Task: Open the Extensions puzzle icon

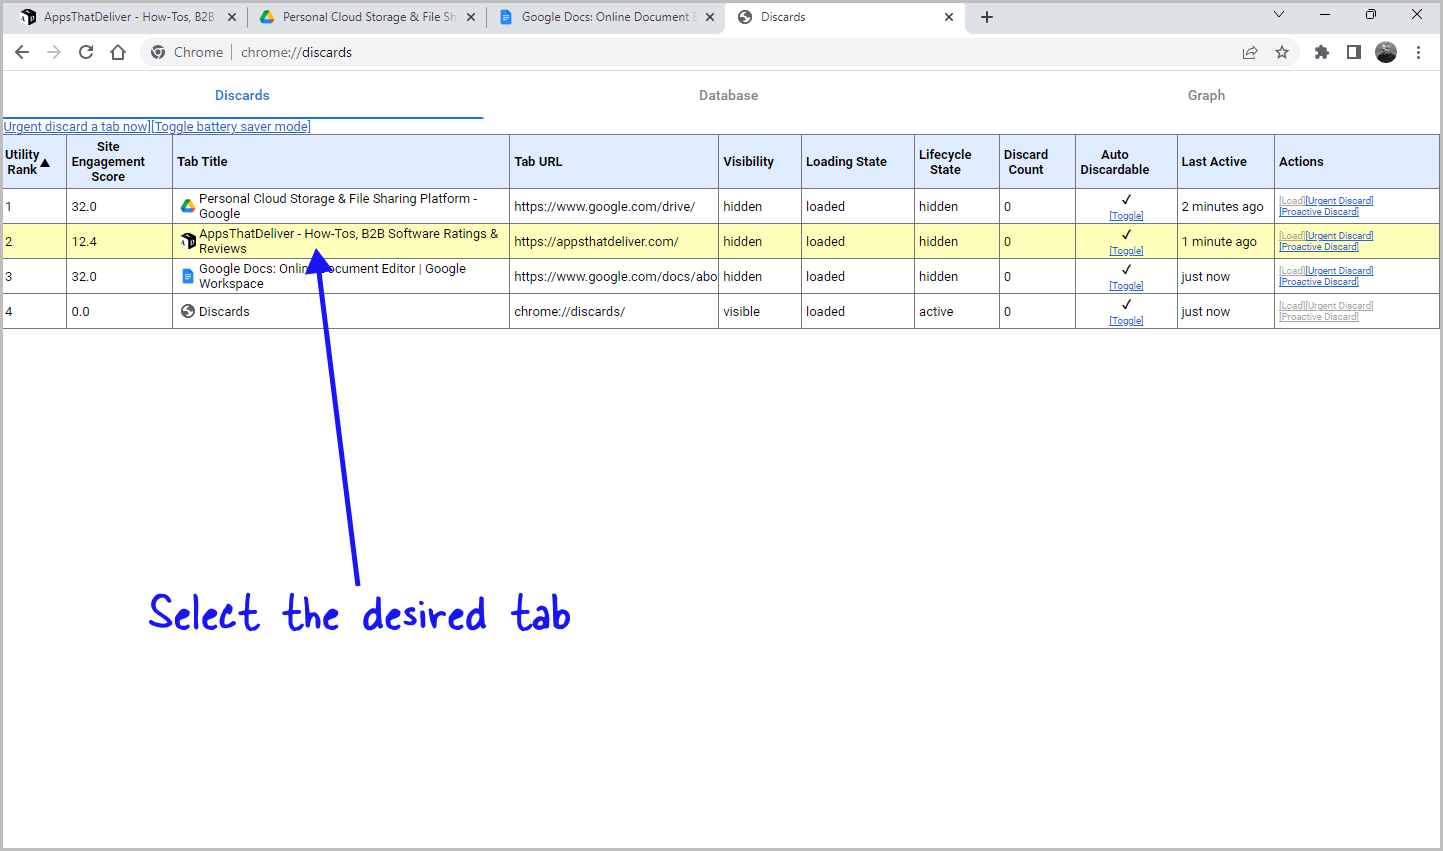Action: (1322, 51)
